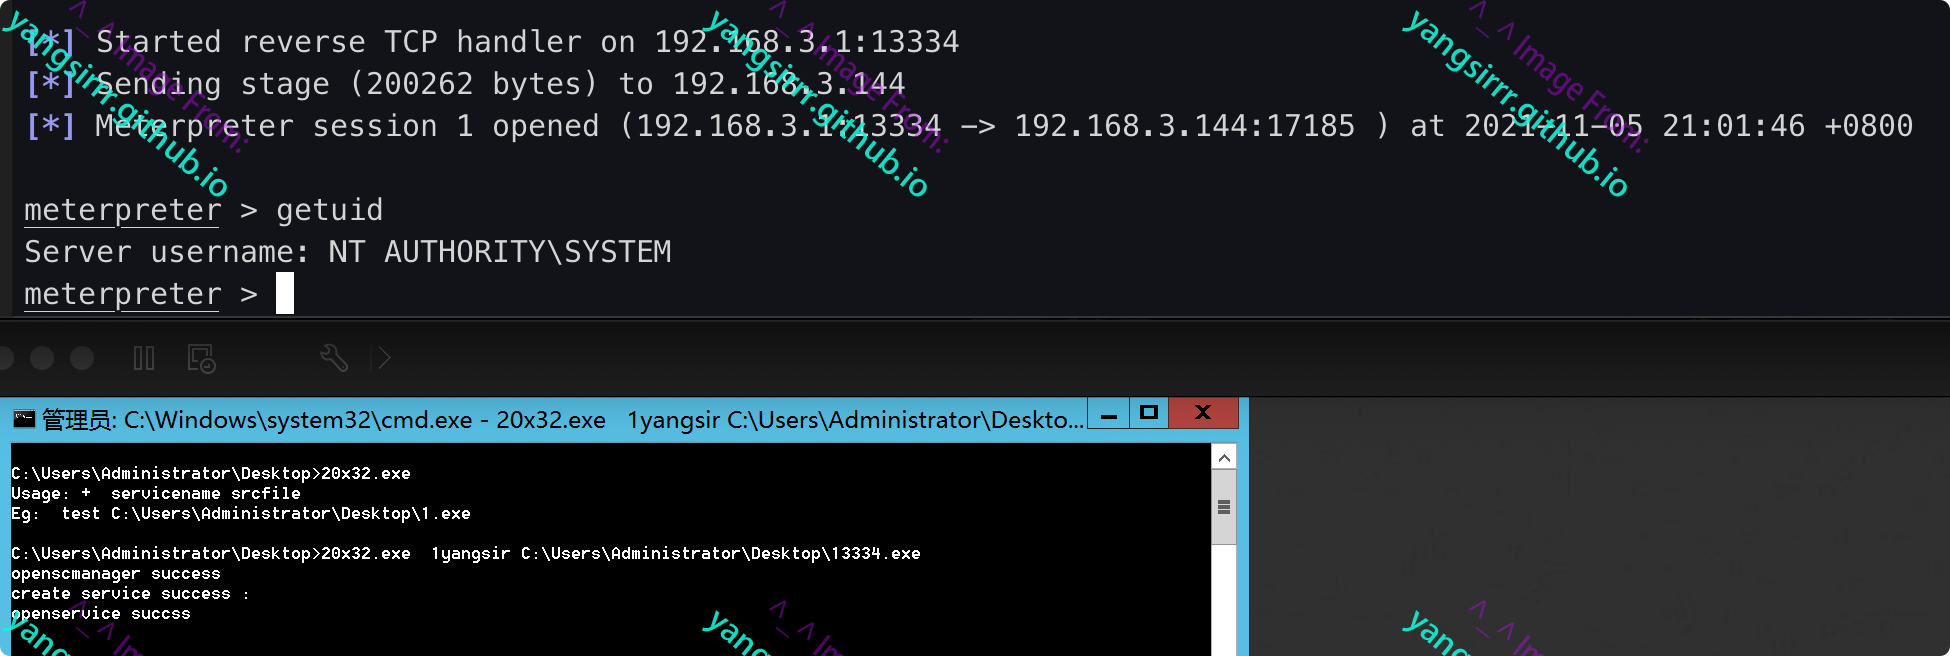Image resolution: width=1950 pixels, height=656 pixels.
Task: Click 'openscmanager success' output line
Action: 116,574
